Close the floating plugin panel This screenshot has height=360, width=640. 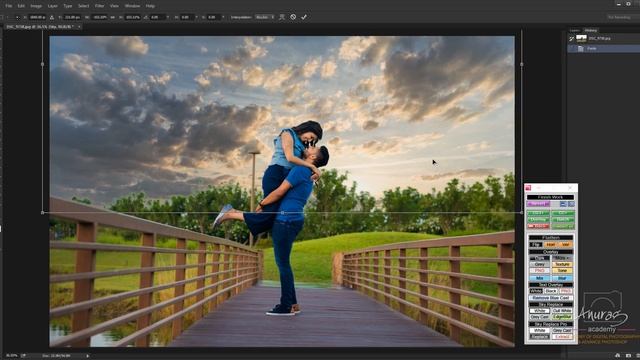coord(570,188)
